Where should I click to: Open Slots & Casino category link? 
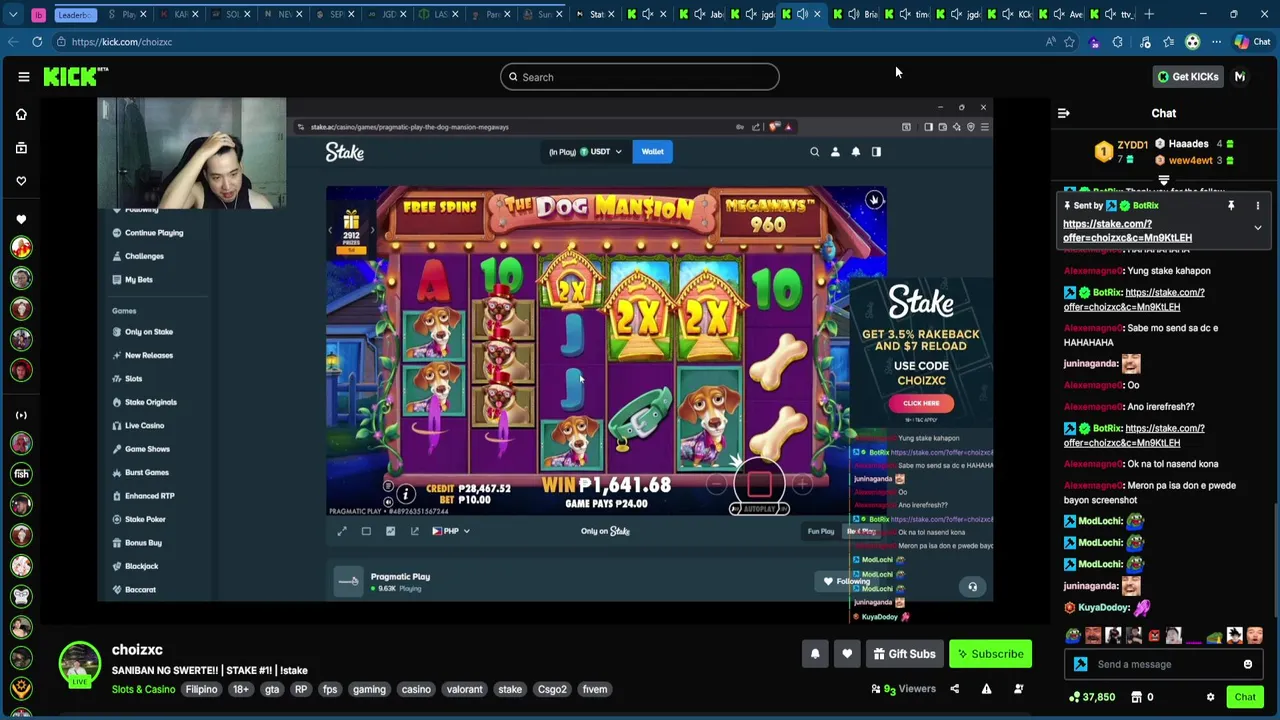143,689
